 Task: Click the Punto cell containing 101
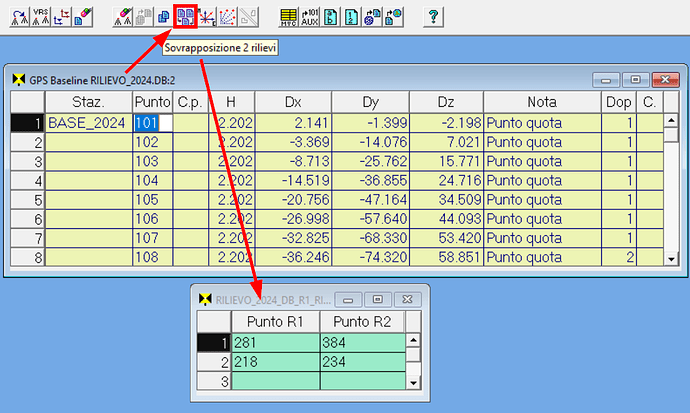[x=152, y=123]
